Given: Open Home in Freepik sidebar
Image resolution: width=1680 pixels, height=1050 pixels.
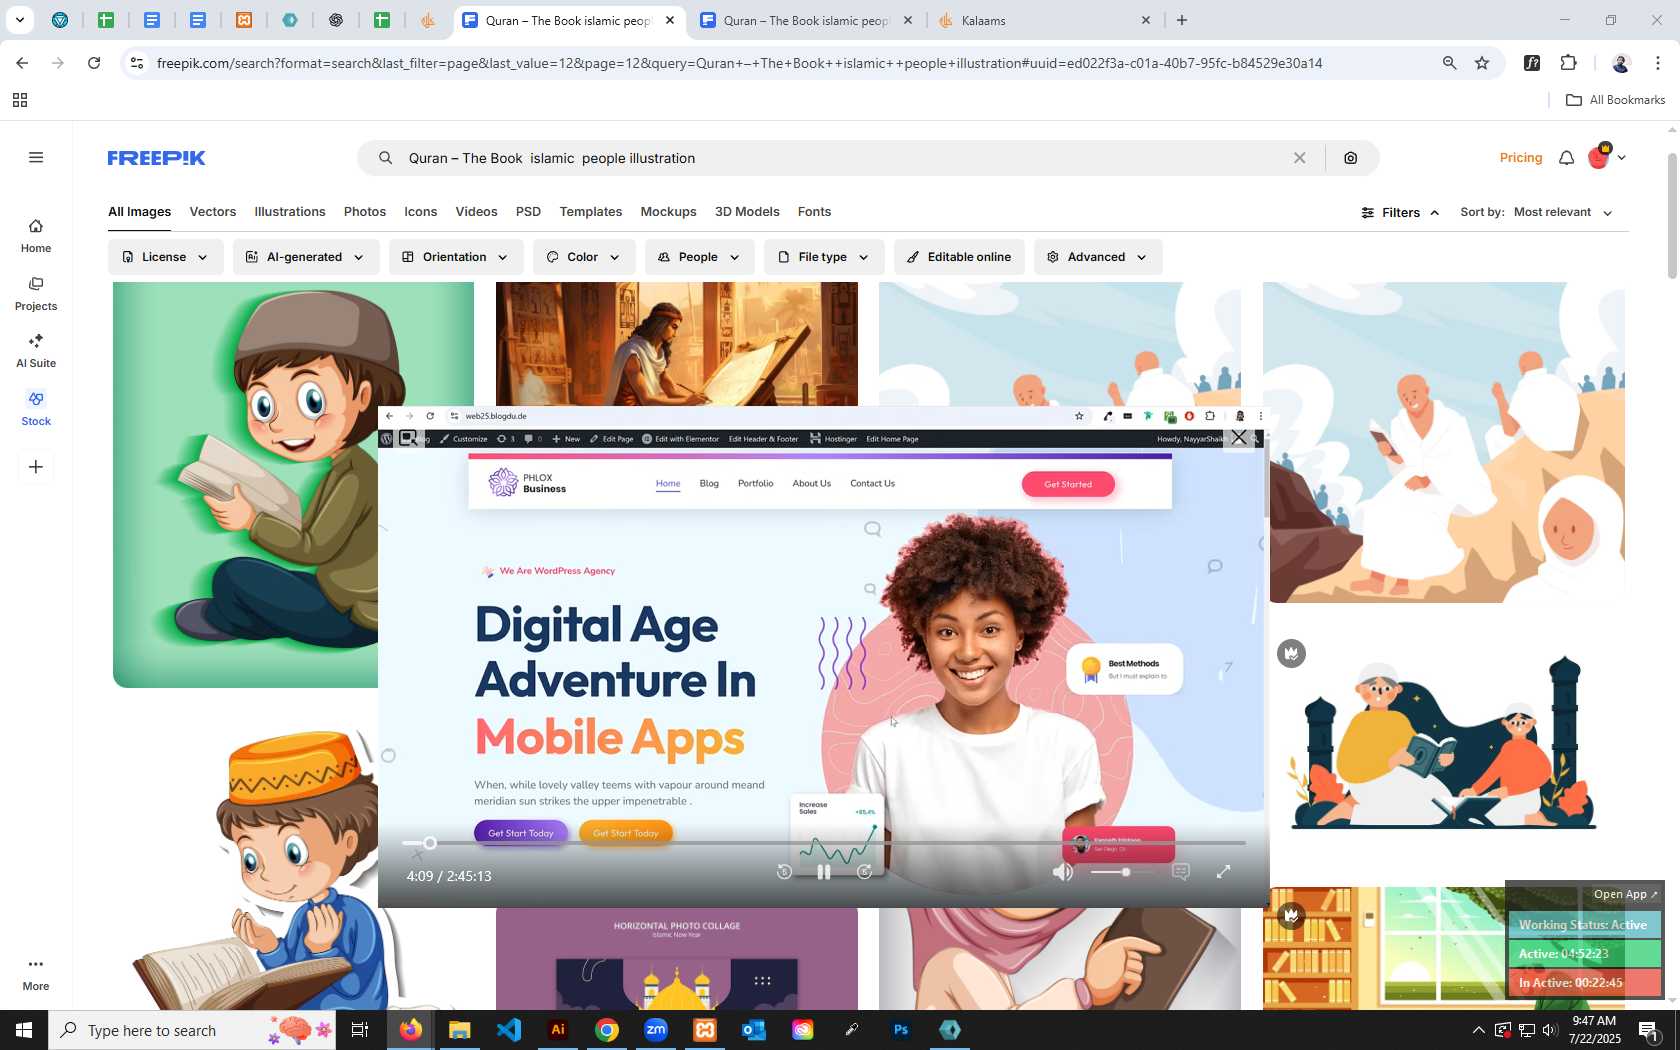Looking at the screenshot, I should pyautogui.click(x=36, y=236).
